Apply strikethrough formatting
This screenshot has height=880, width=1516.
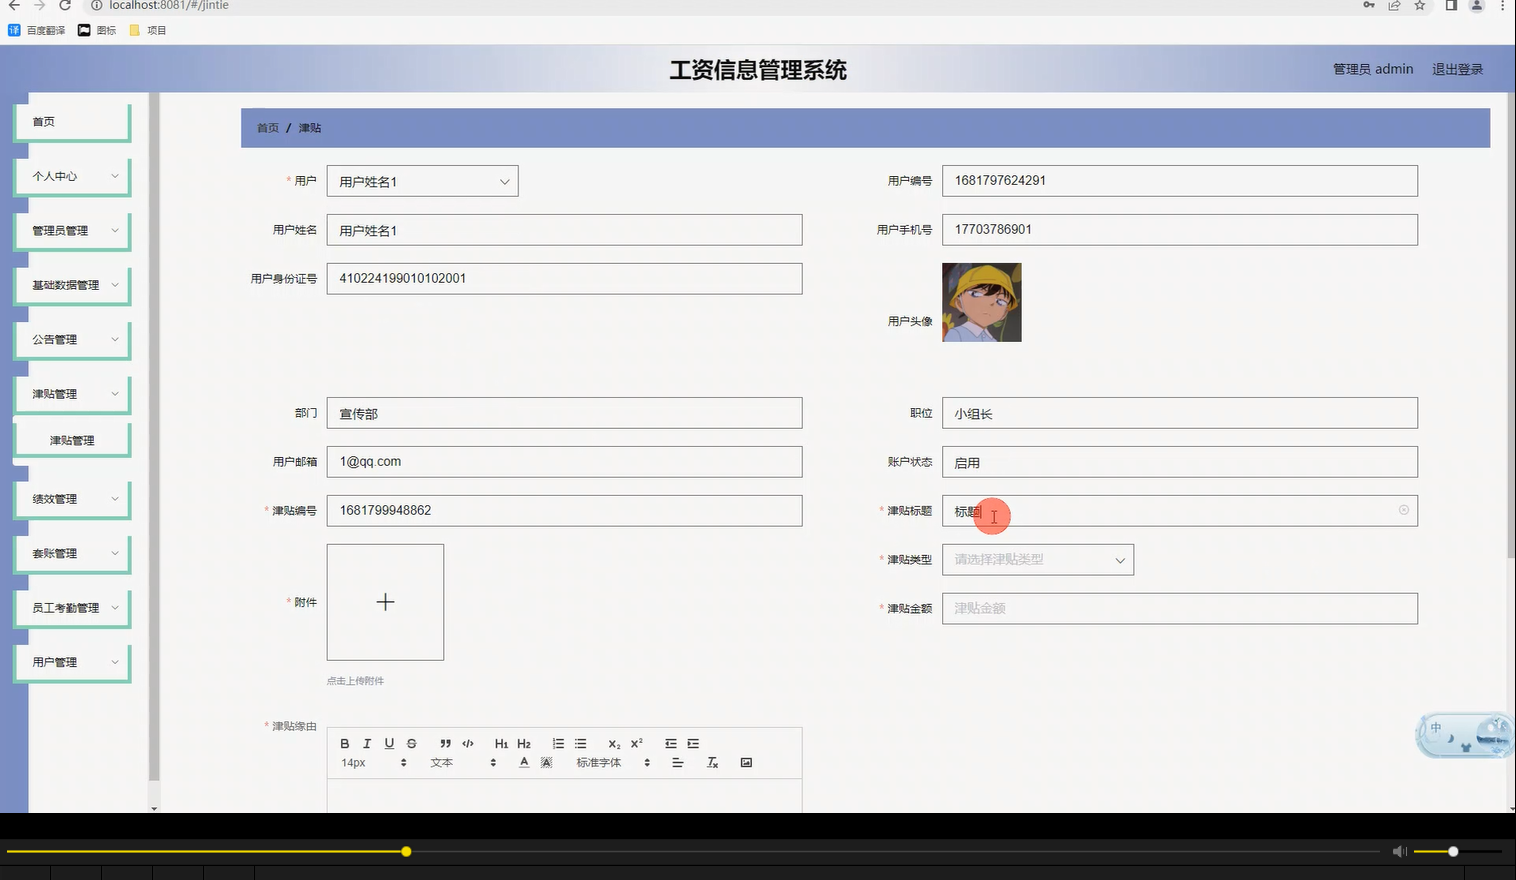coord(411,743)
